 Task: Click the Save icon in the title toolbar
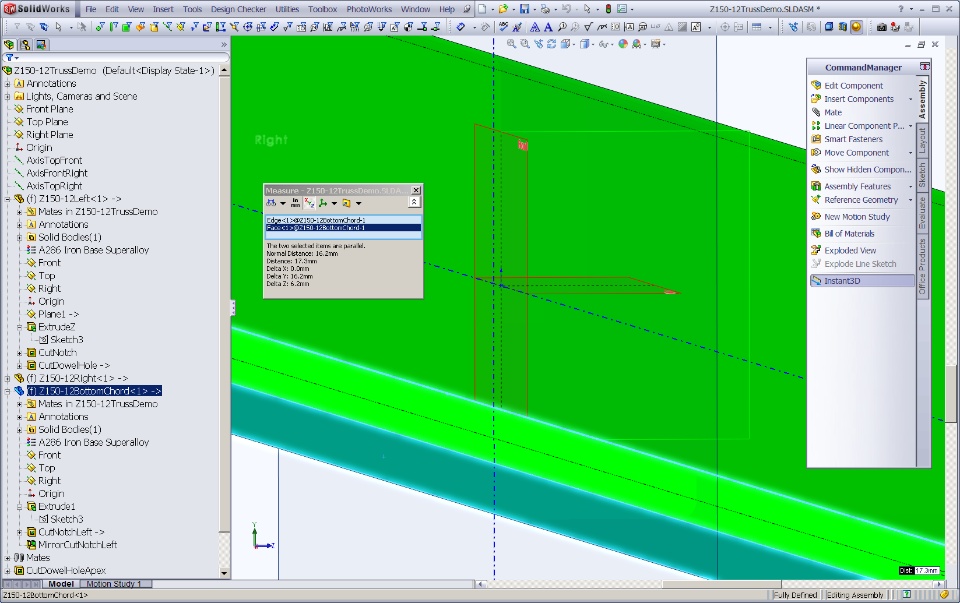[524, 9]
